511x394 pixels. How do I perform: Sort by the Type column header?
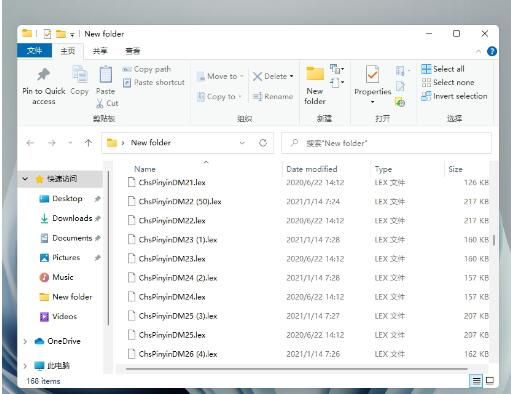[383, 169]
